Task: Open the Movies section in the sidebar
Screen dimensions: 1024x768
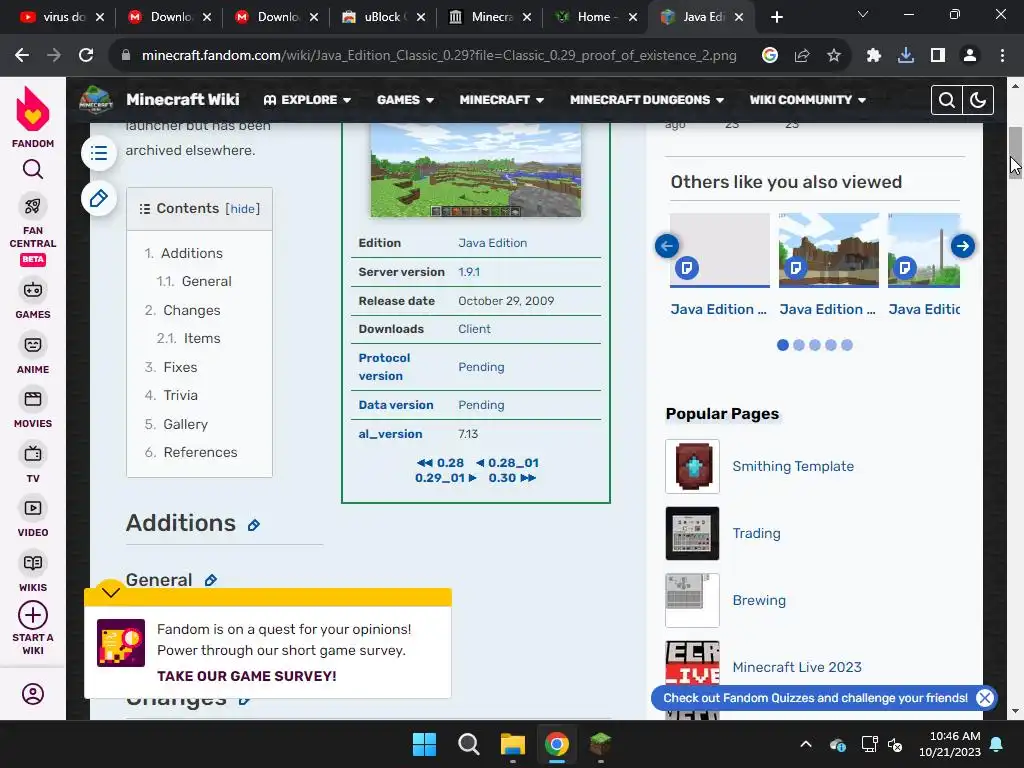Action: click(33, 409)
